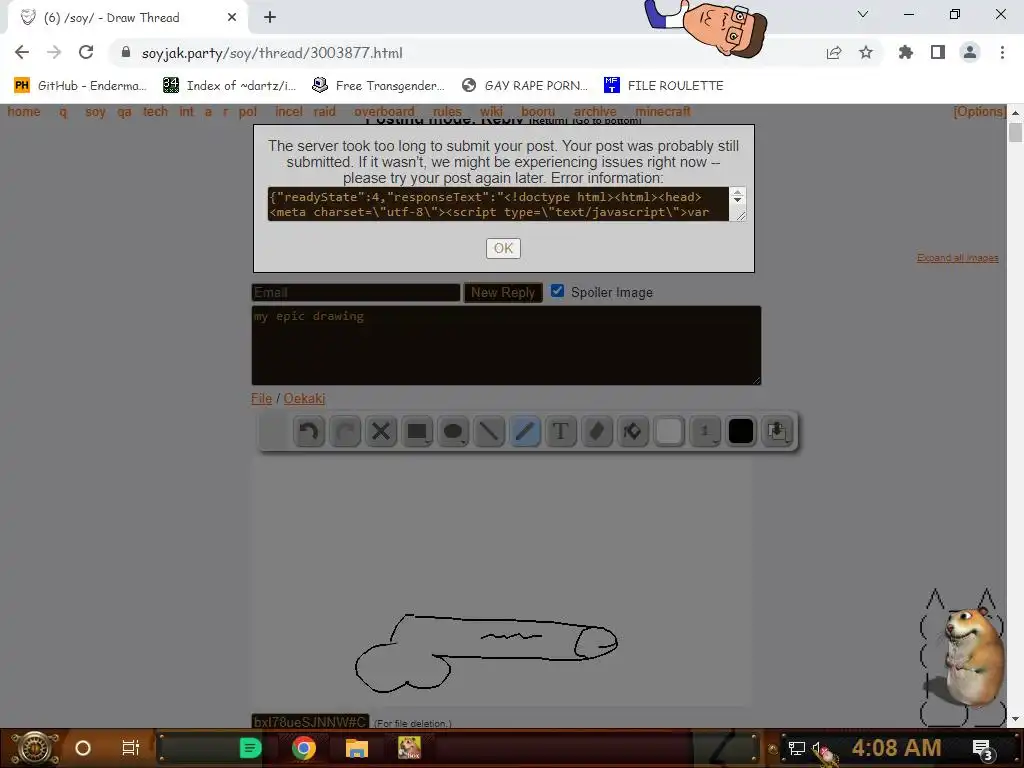Open the black stroke color swatch
This screenshot has height=768, width=1024.
click(741, 431)
